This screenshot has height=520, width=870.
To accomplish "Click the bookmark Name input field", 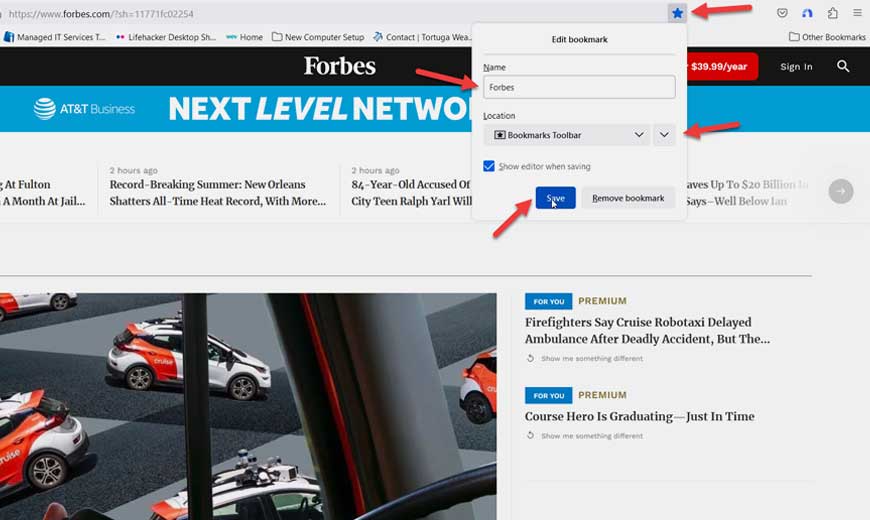I will (579, 87).
